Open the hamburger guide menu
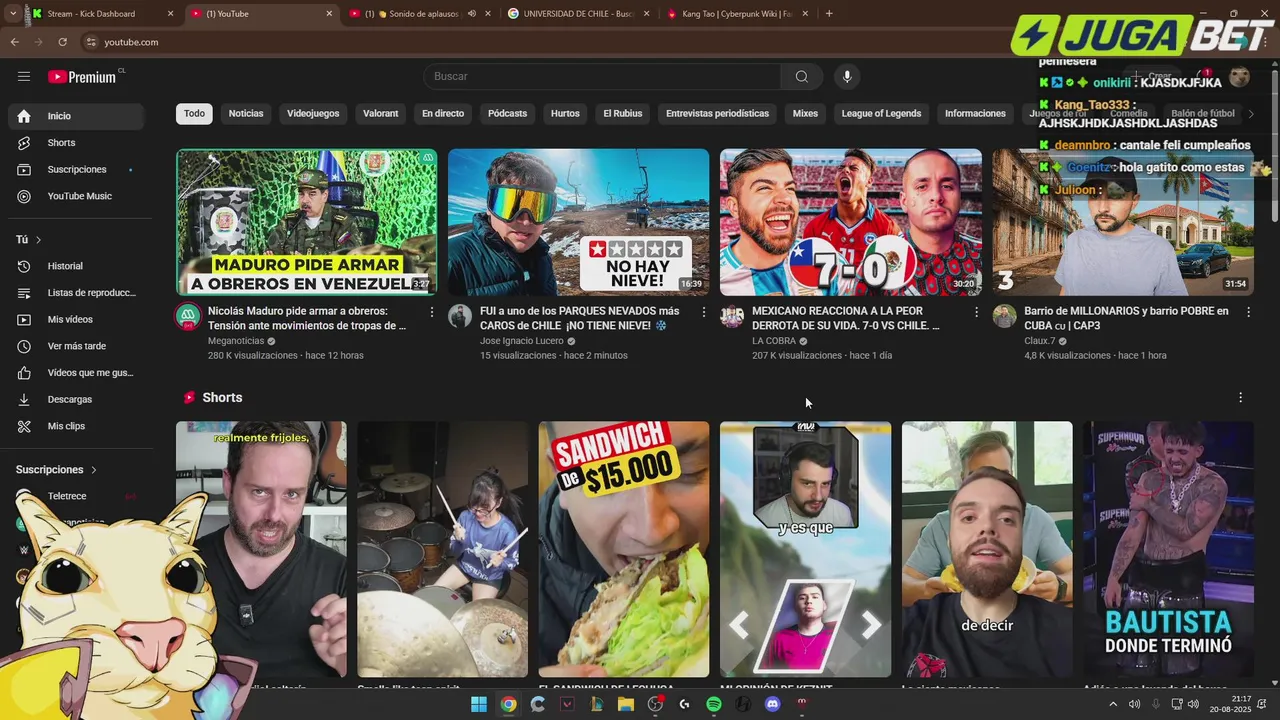Viewport: 1280px width, 720px height. 24,76
